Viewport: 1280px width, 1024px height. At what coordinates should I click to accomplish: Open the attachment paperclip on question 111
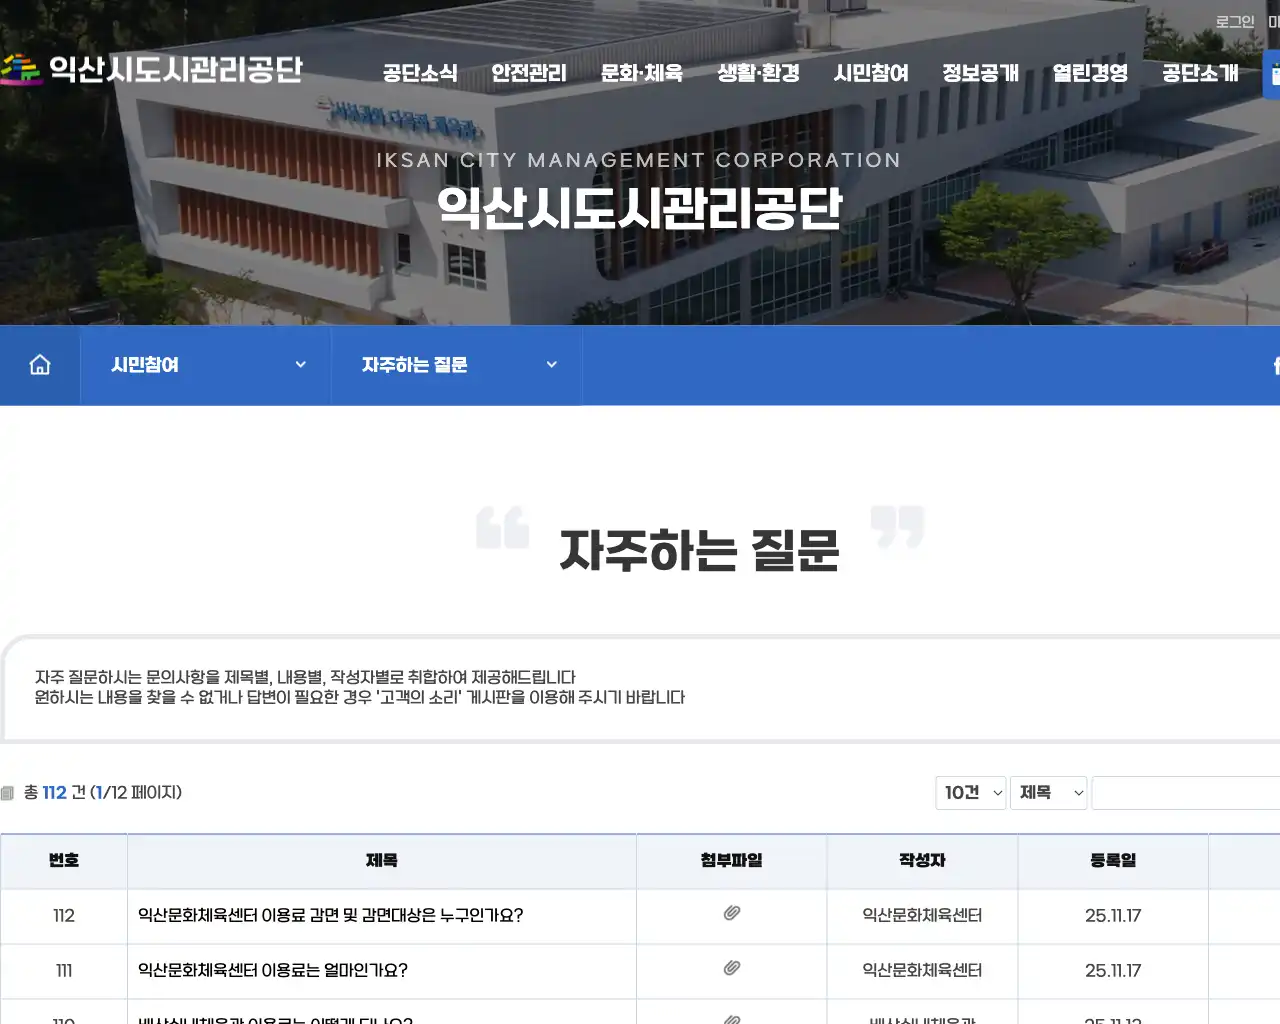point(731,968)
